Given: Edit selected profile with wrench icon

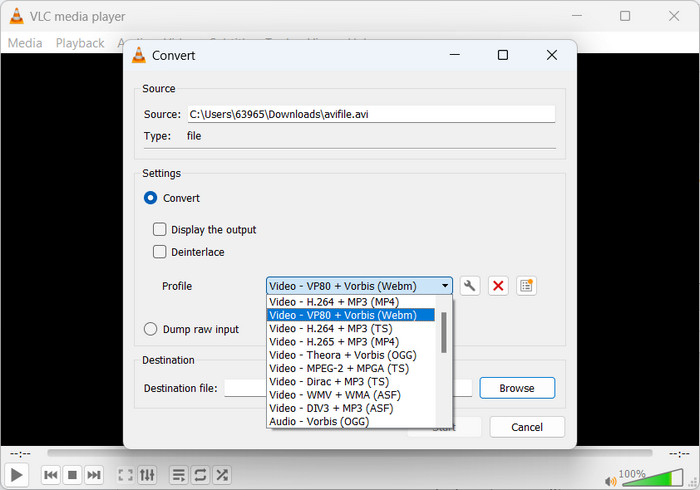Looking at the screenshot, I should [470, 286].
